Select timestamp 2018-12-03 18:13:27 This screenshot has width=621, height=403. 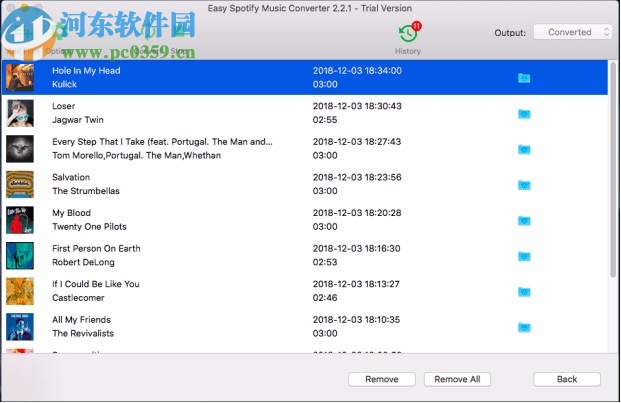356,284
